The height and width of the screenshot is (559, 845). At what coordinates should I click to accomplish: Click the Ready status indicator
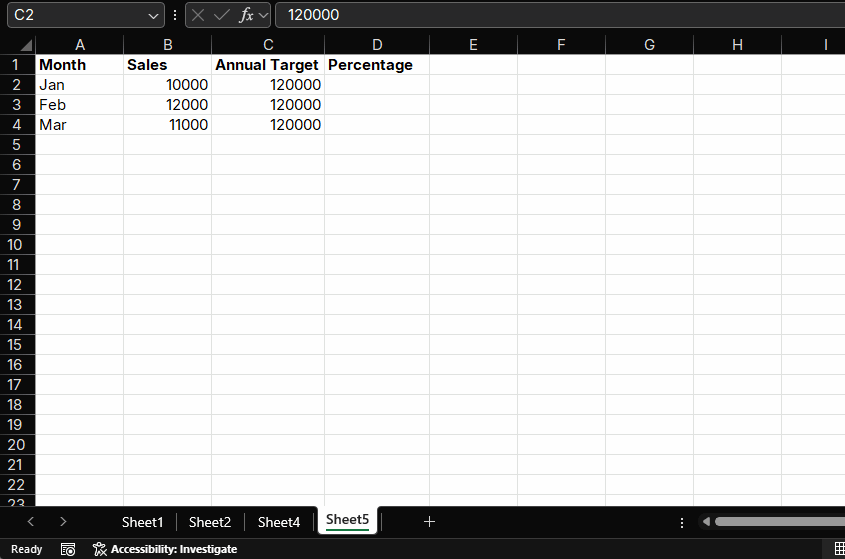(26, 549)
